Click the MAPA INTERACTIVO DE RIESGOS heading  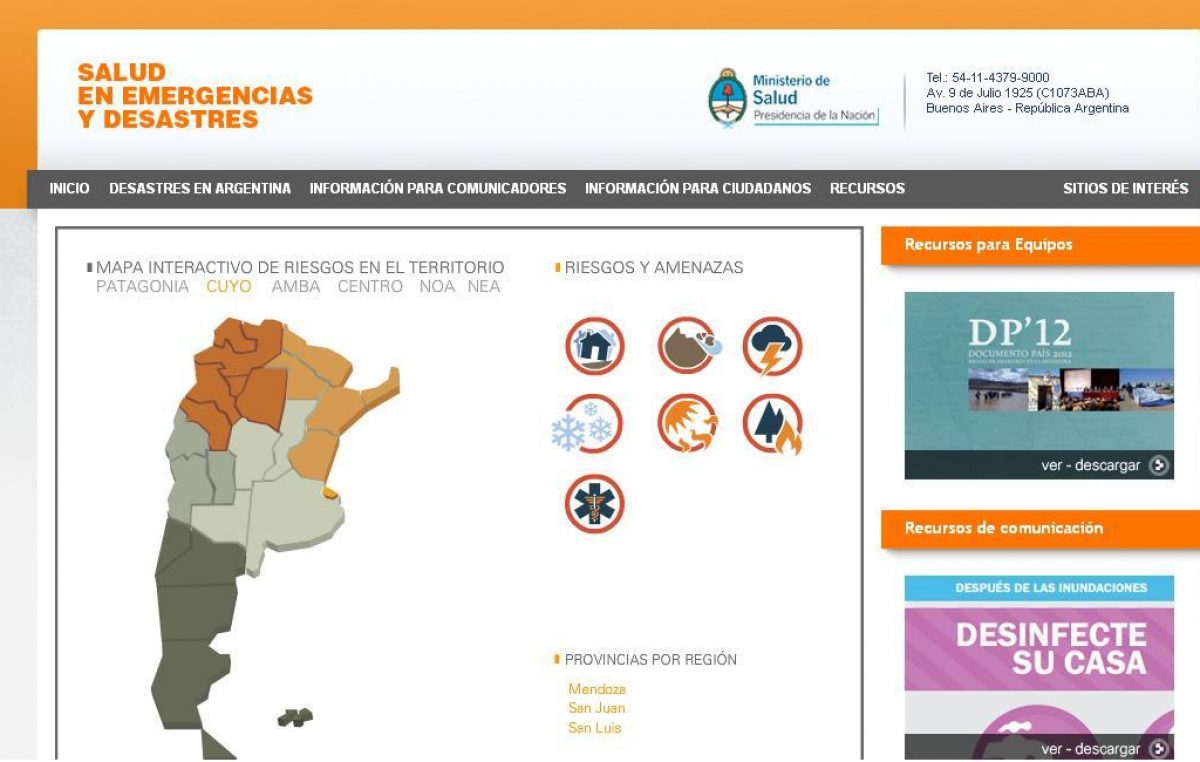[300, 268]
